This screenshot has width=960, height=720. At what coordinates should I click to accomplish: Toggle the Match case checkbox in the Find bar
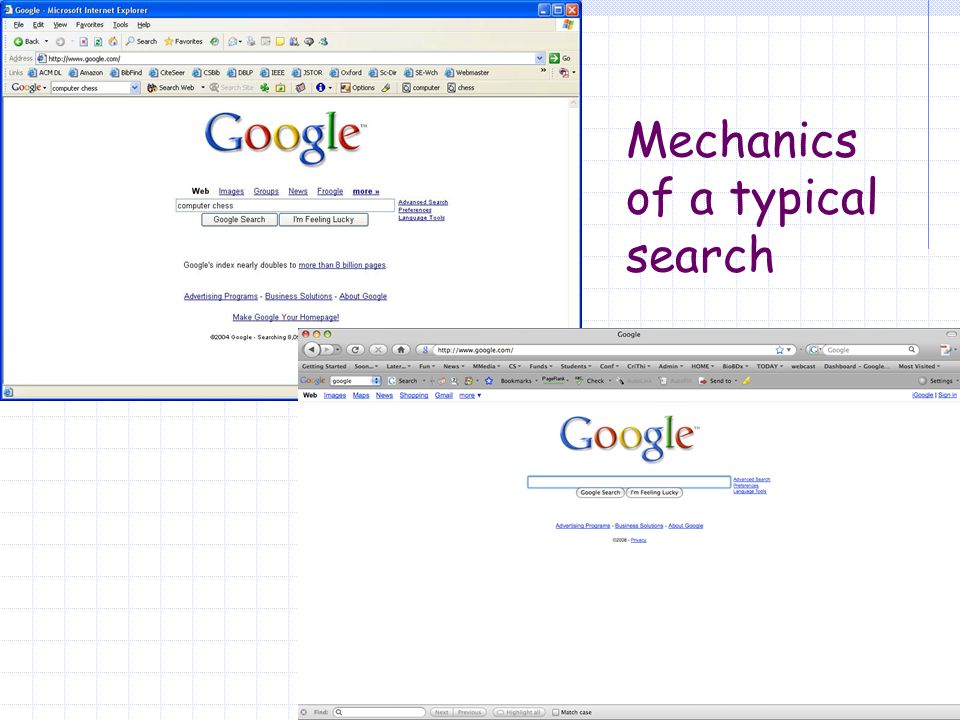click(x=555, y=712)
